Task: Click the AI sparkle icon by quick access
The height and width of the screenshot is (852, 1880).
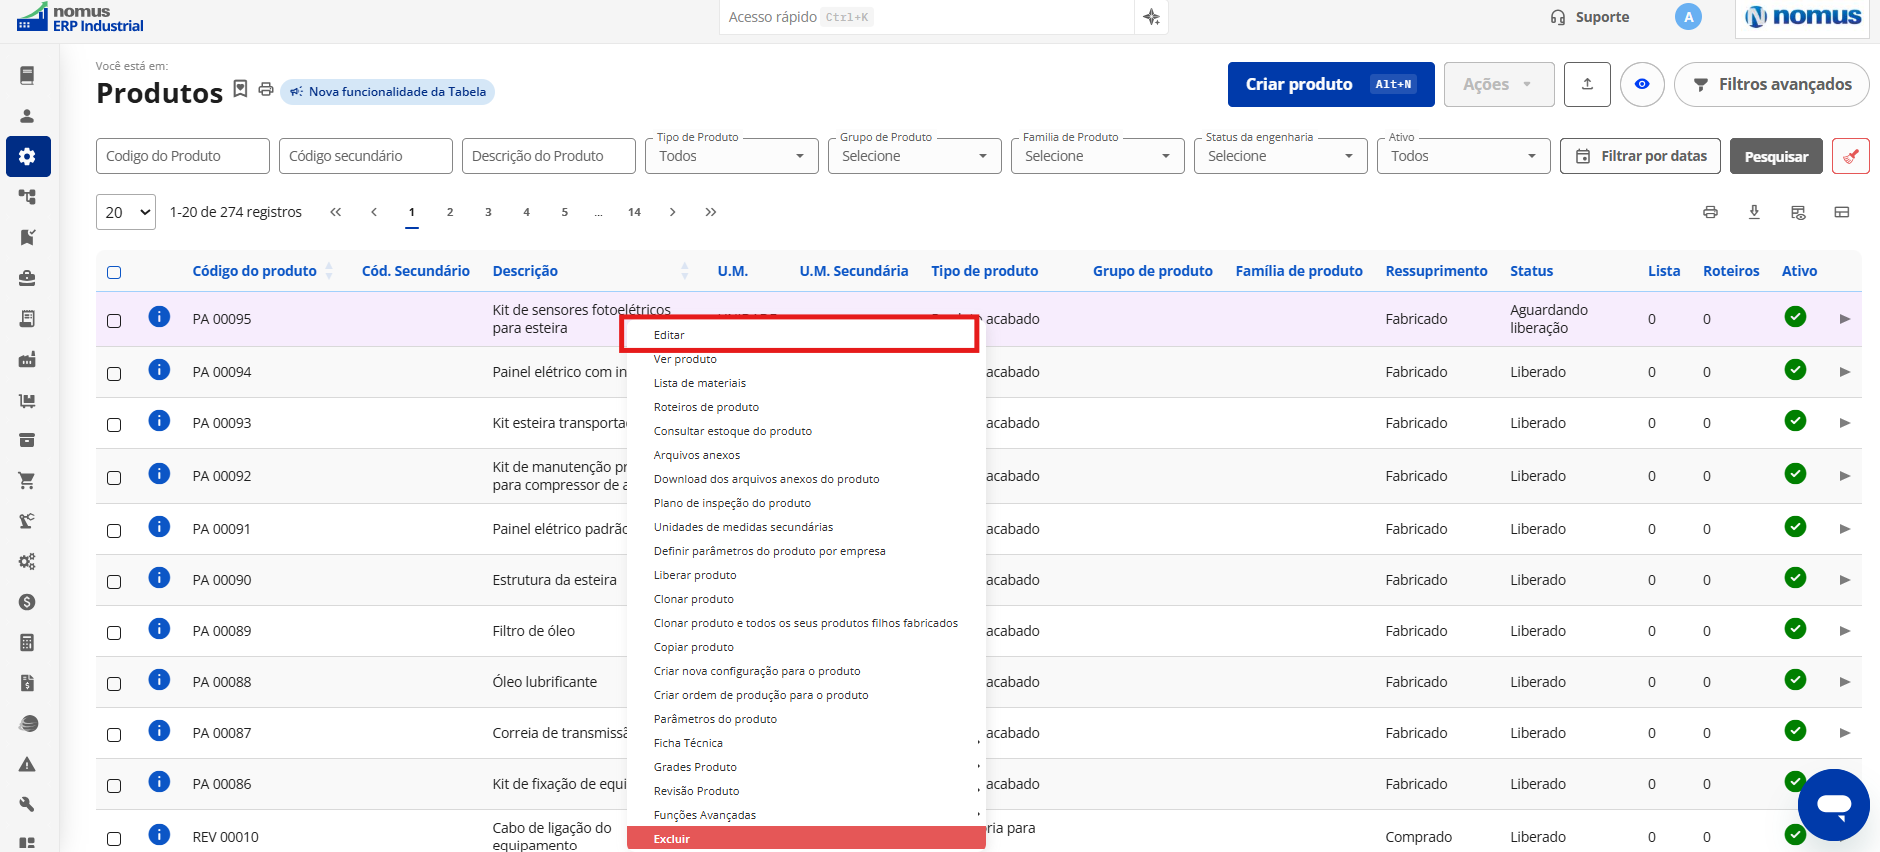Action: [x=1152, y=17]
